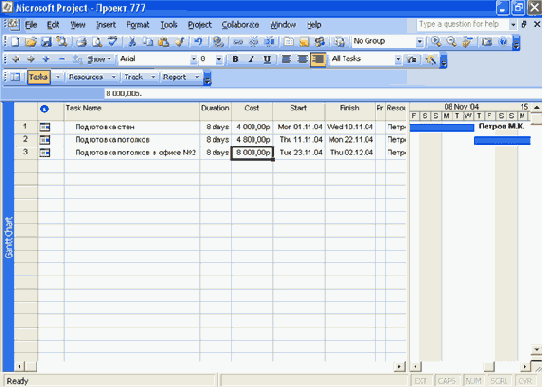The image size is (542, 387).
Task: Toggle AutoFilter on the table
Action: [x=411, y=59]
